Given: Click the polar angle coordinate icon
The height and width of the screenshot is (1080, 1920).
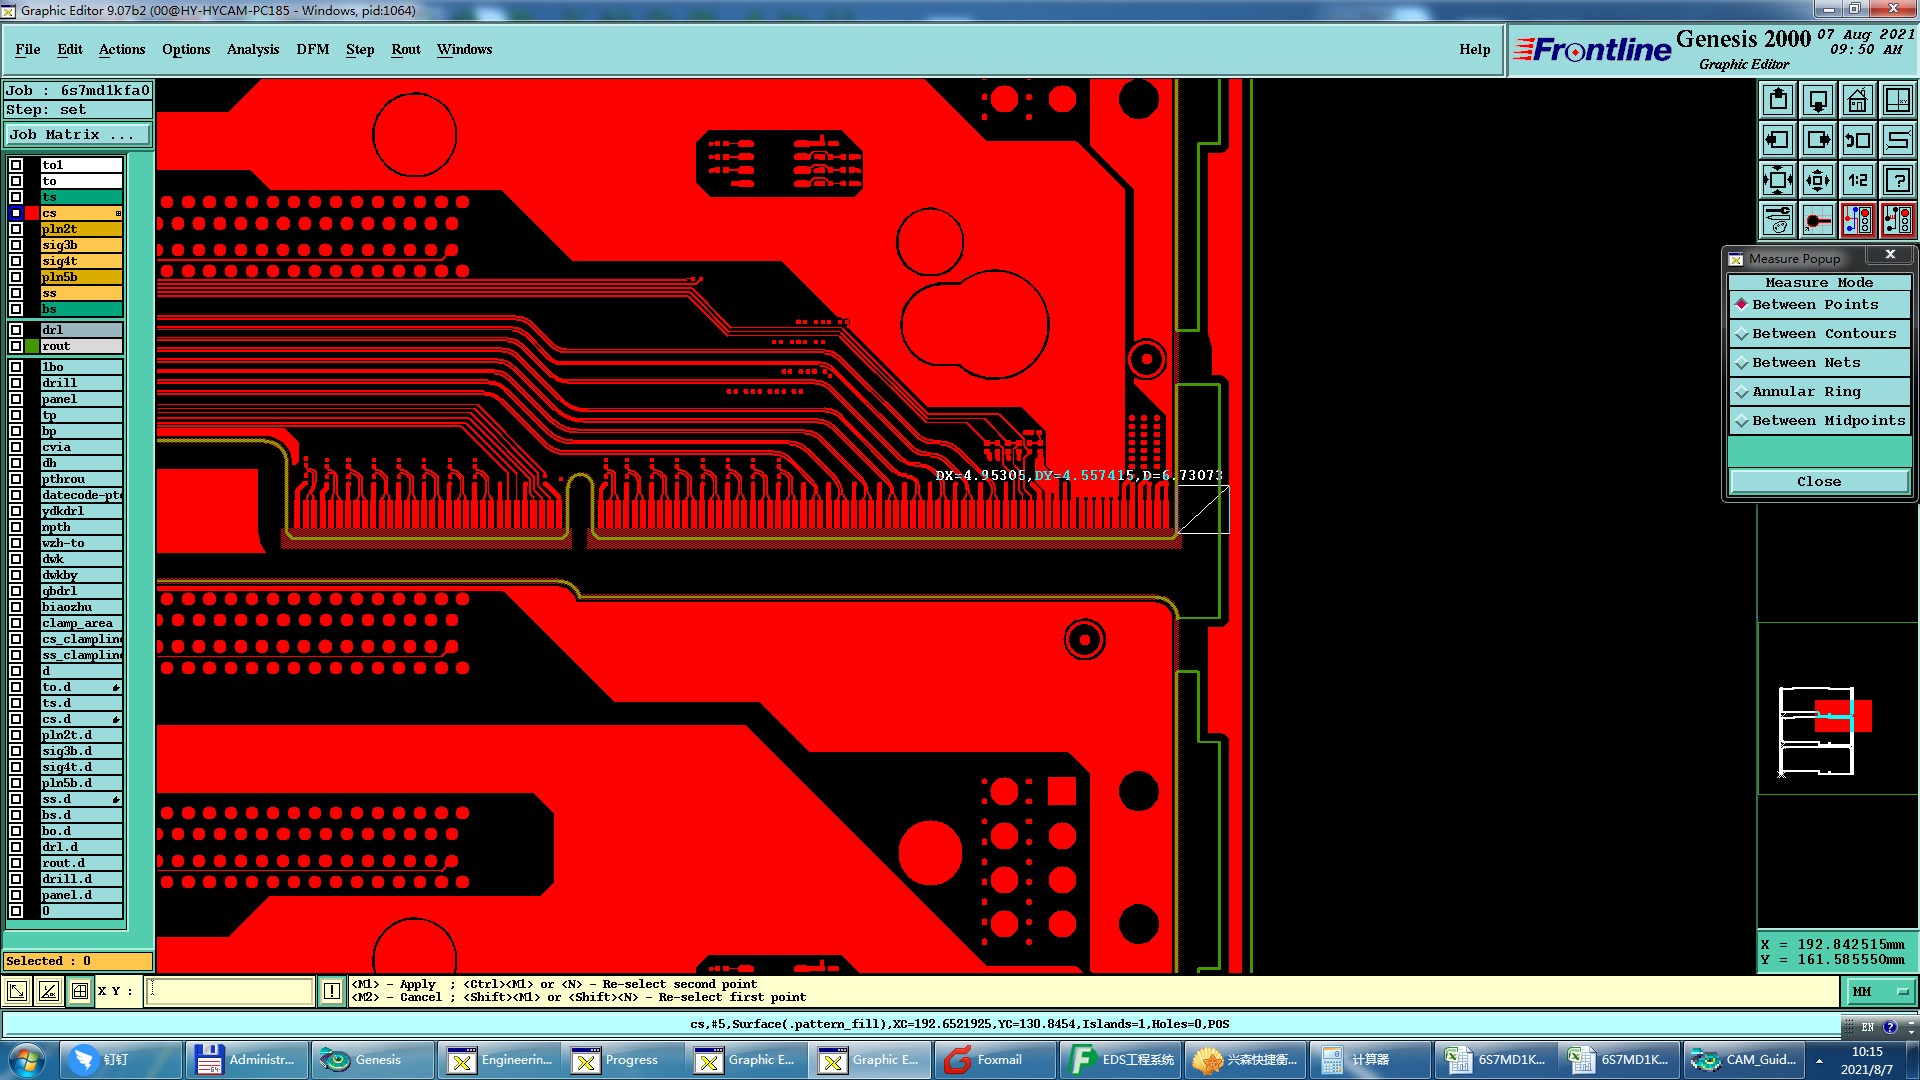Looking at the screenshot, I should [x=48, y=991].
